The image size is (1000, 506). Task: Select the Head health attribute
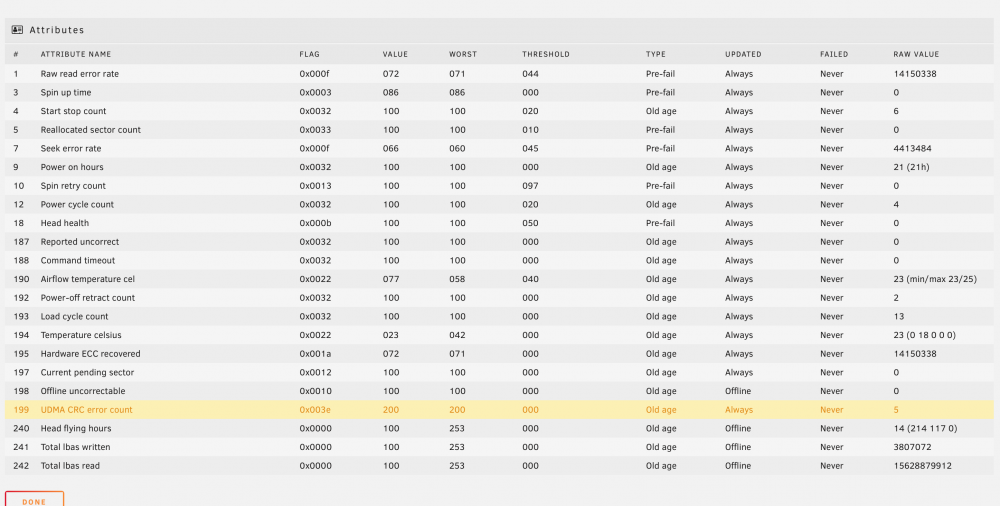pos(65,223)
